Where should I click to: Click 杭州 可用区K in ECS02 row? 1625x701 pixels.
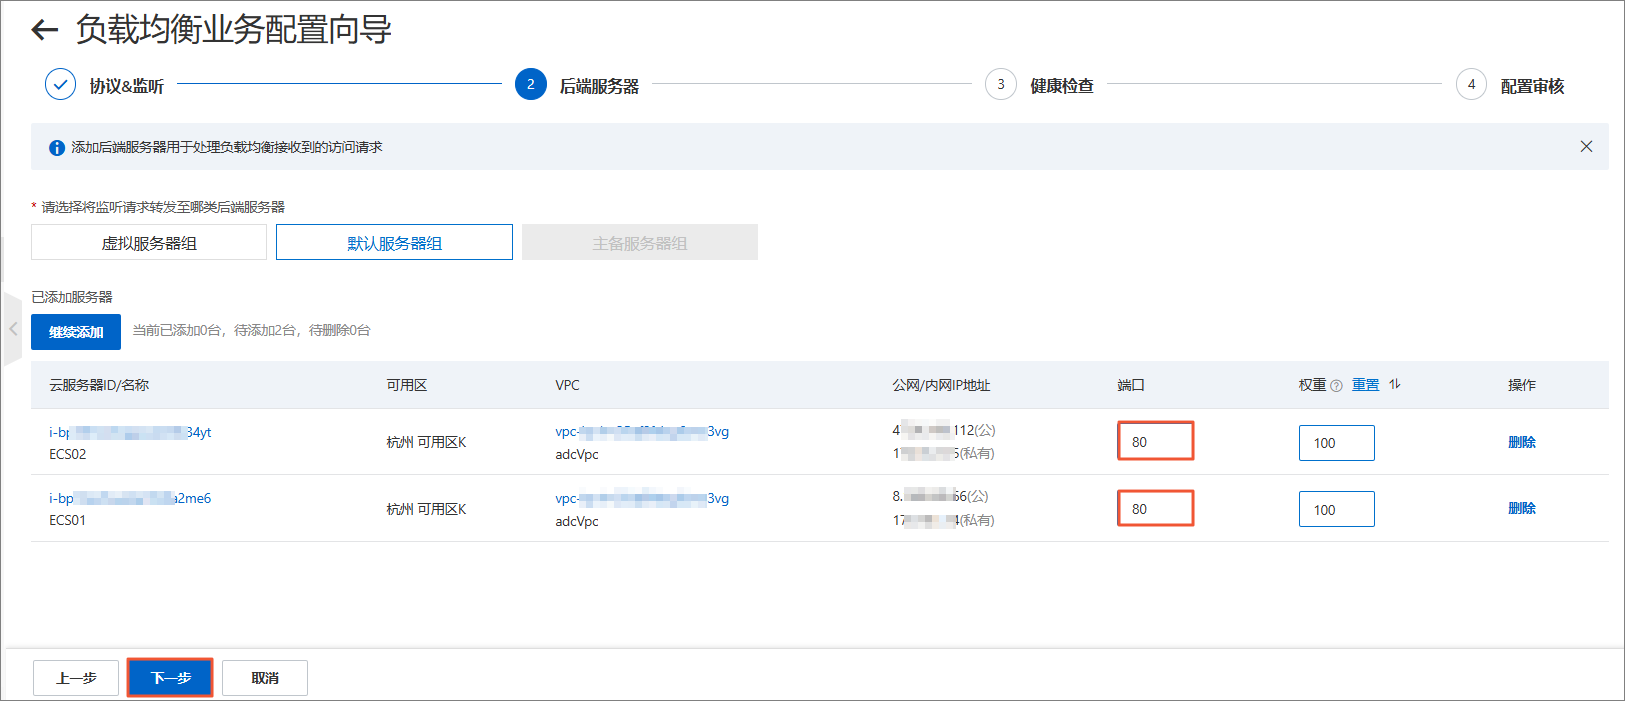426,442
